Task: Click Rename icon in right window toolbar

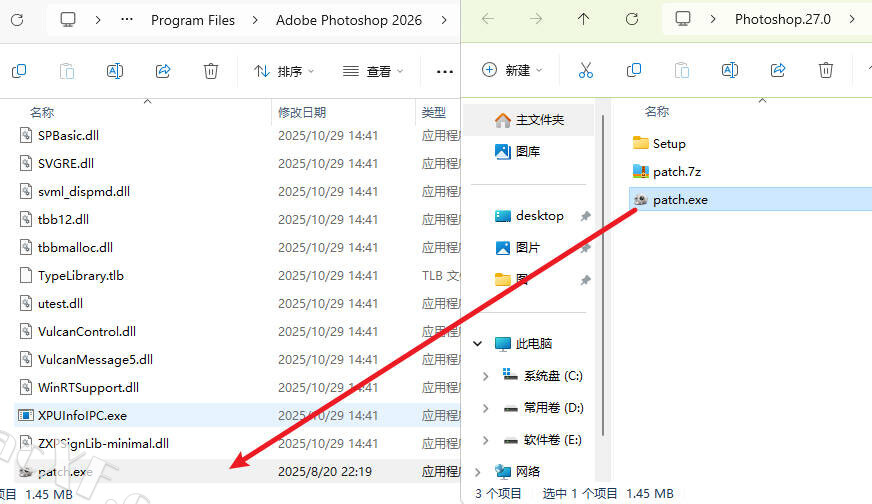Action: [x=730, y=70]
